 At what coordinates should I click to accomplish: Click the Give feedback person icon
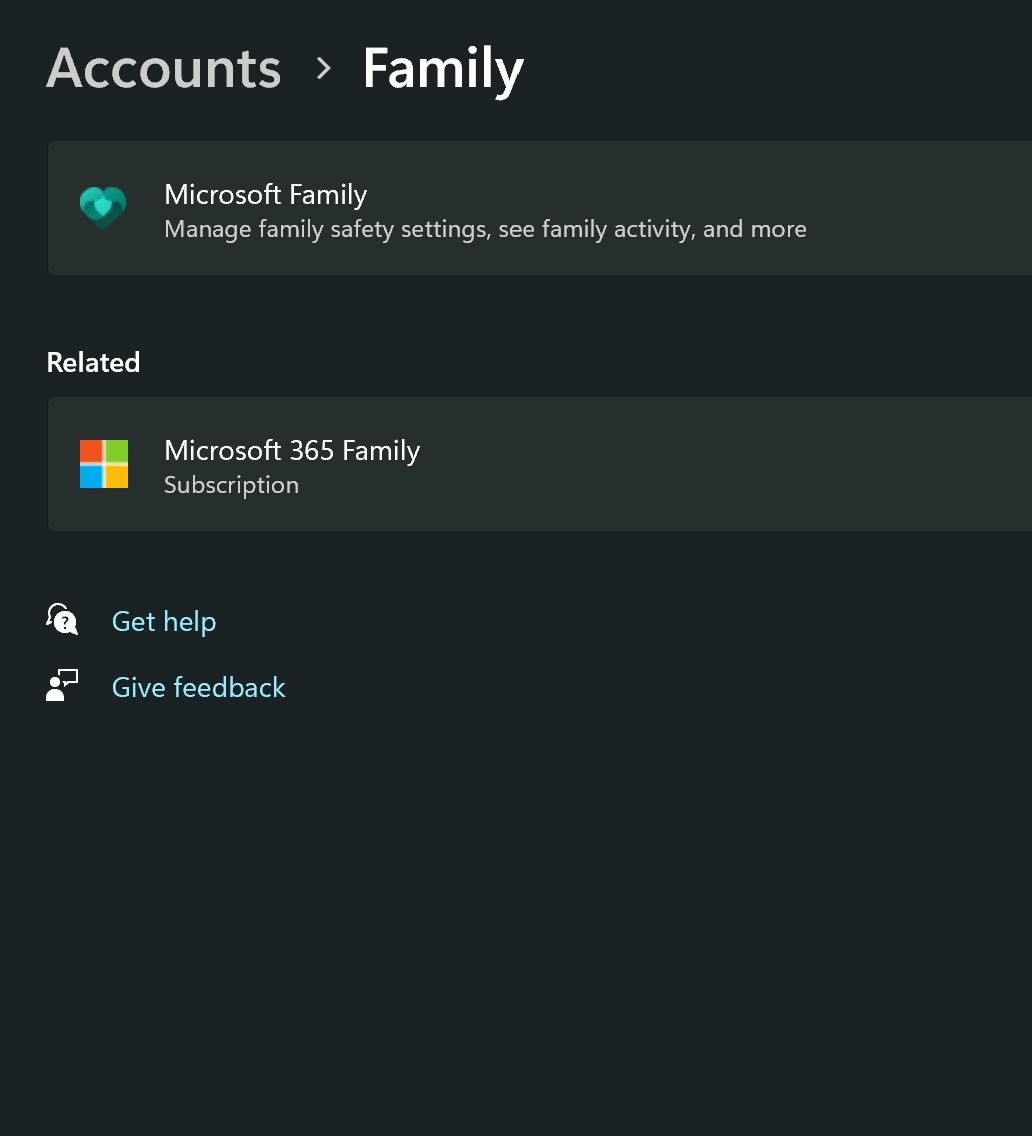pos(62,686)
